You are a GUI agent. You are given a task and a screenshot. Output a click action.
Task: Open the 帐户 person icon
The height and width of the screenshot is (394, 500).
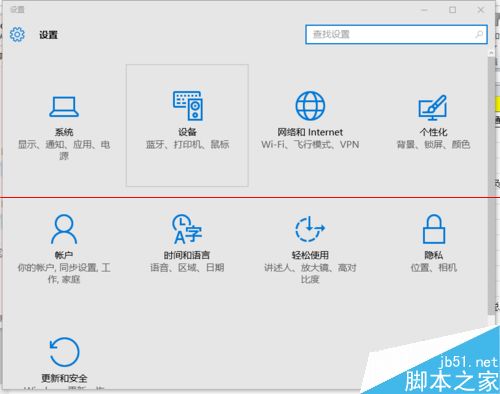[64, 229]
